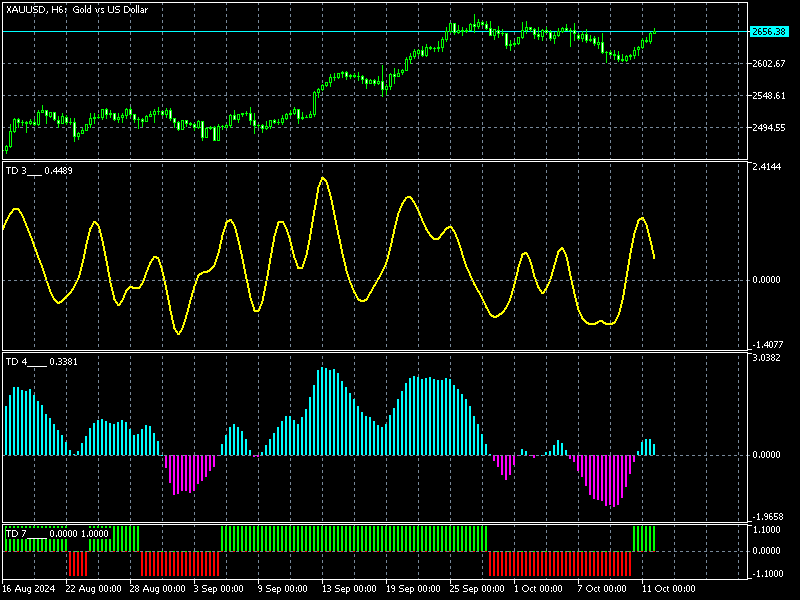Click the 22 Aug 00:00 time label
This screenshot has height=600, width=800.
pos(94,589)
